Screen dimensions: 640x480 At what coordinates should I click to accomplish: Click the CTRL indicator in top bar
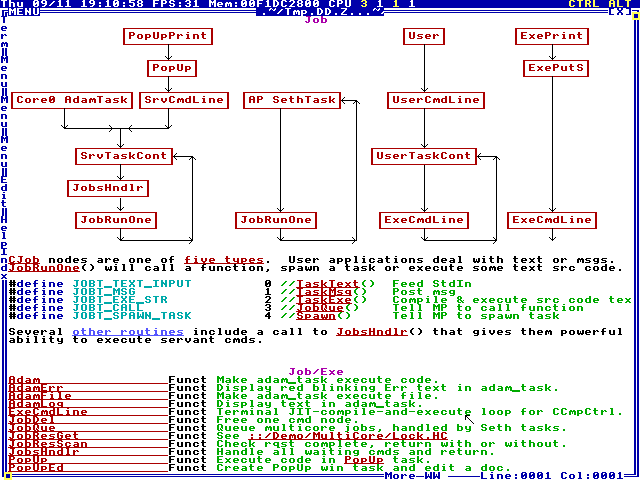(x=584, y=4)
